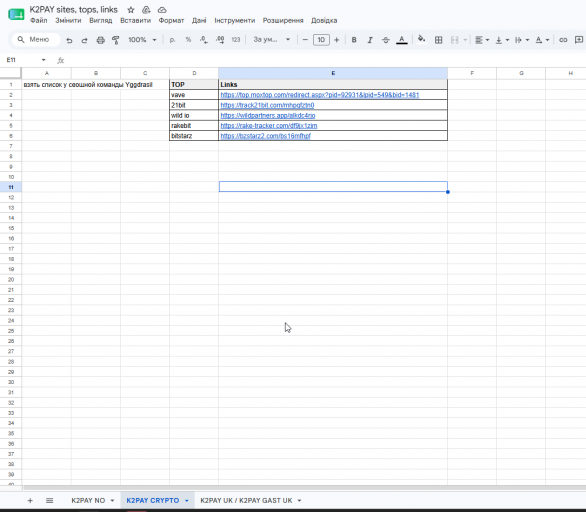Activate the paint format tool
Viewport: 586px width, 512px height.
(x=116, y=40)
